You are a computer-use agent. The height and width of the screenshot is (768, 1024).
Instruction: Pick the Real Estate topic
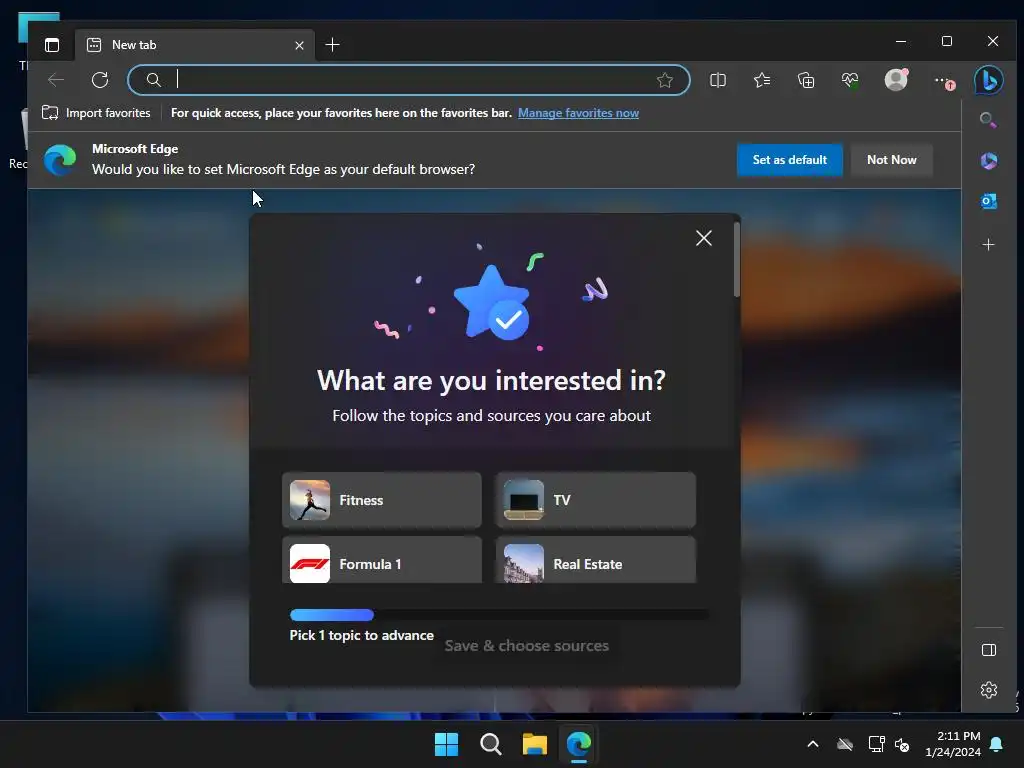[596, 560]
